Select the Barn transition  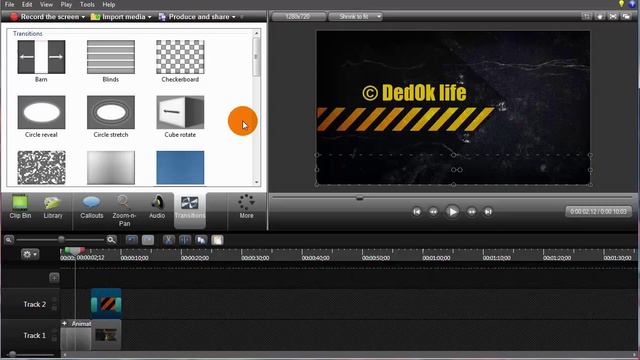tap(41, 57)
